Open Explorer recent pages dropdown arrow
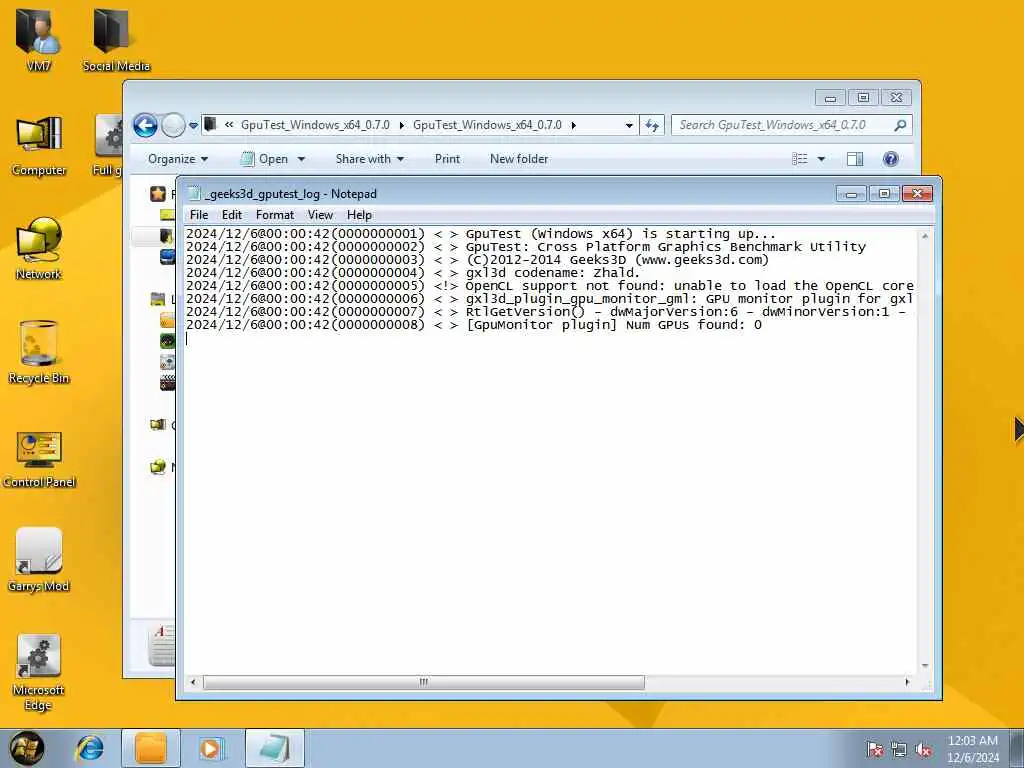This screenshot has height=768, width=1024. point(193,125)
